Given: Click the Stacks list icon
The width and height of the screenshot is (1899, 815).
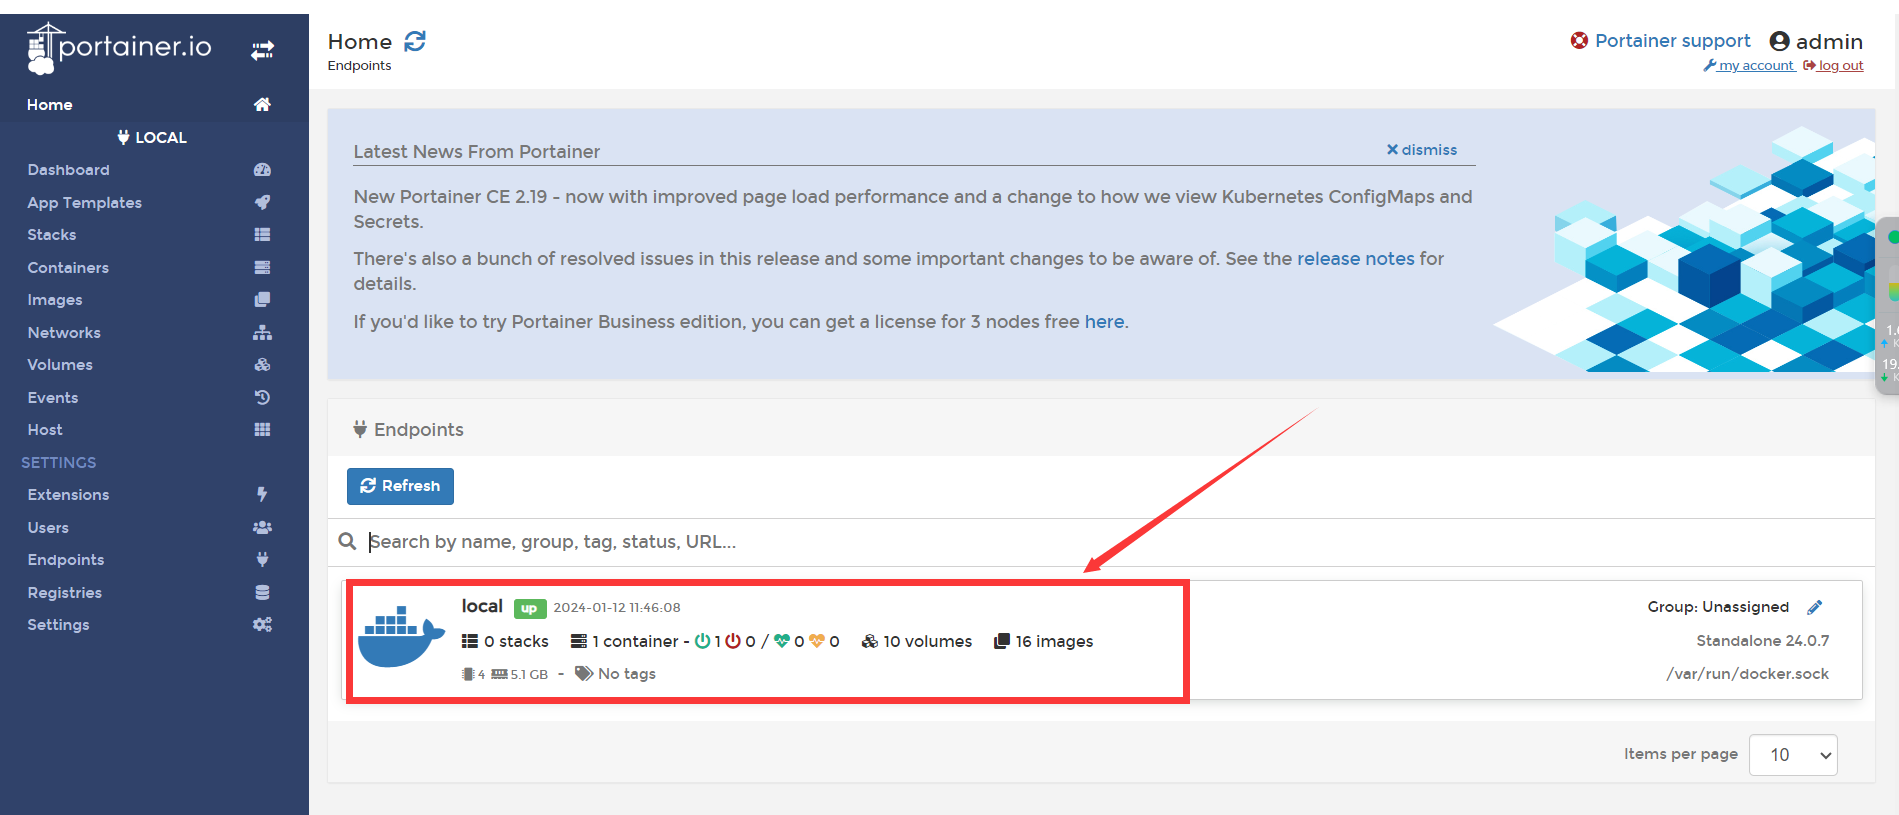Looking at the screenshot, I should (x=262, y=234).
